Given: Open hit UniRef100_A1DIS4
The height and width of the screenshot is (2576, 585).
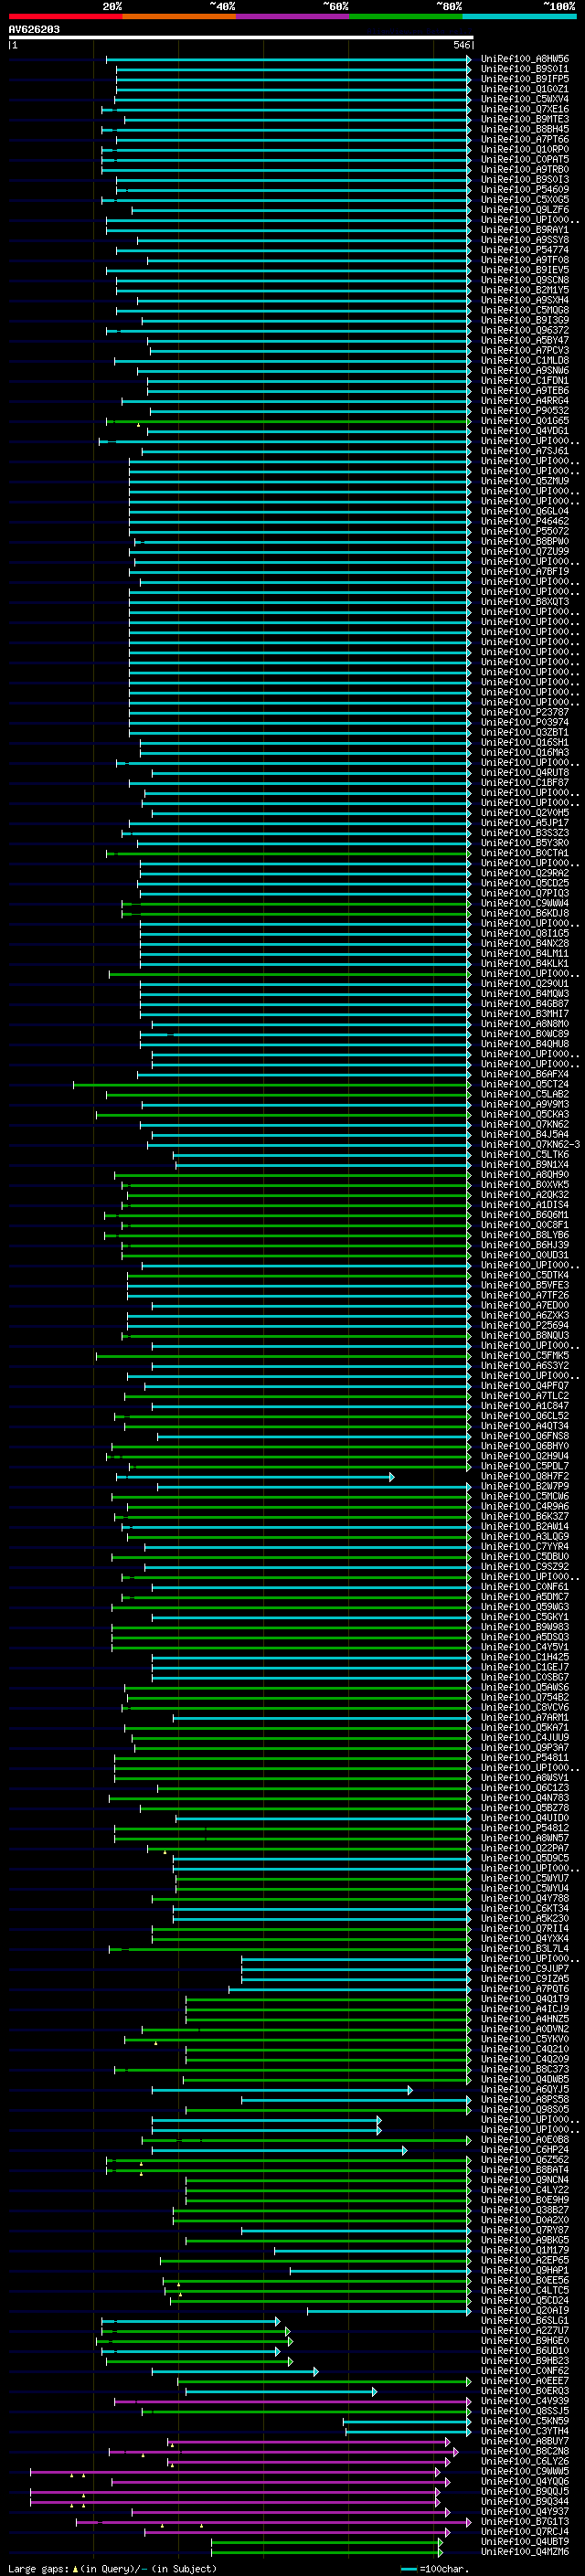Looking at the screenshot, I should click(x=525, y=1205).
